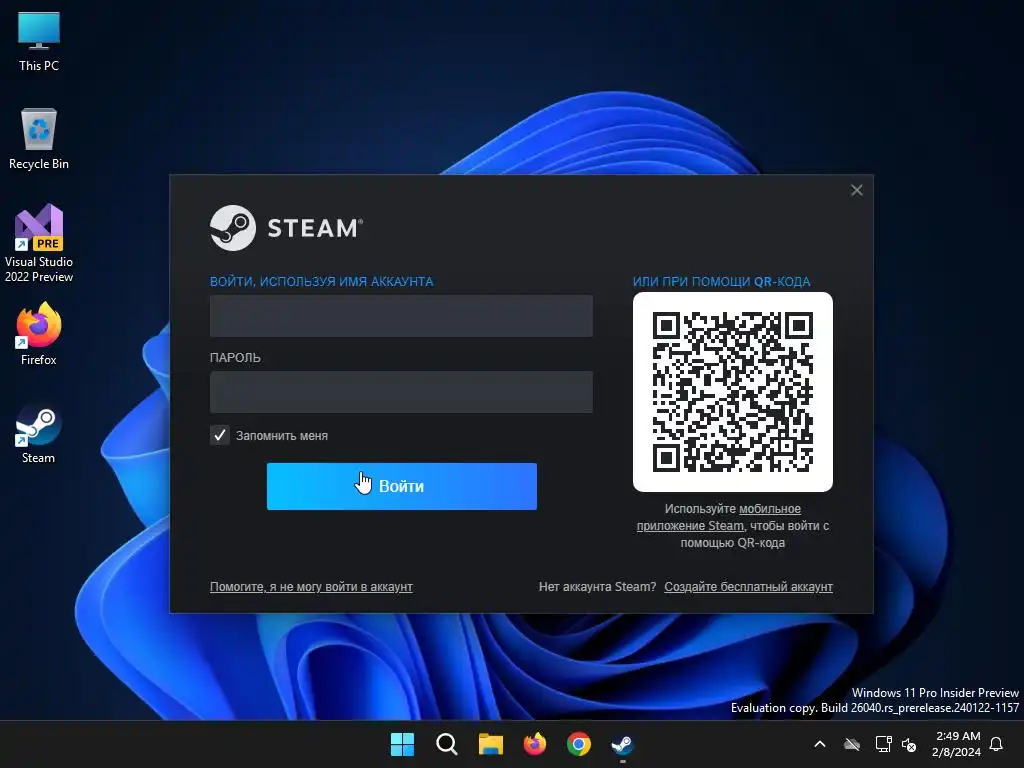Screen dimensions: 1024x768
Task: Click "ИЛИ ПРИ ПОМОЩИ QR-КОДА" heading
Action: [722, 281]
